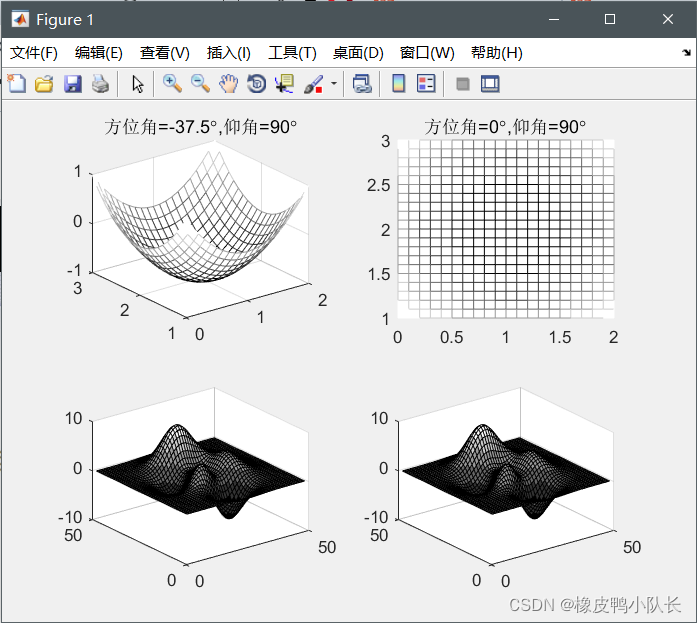Activate the Zoom Out magnifier tool
The image size is (697, 623).
point(200,84)
